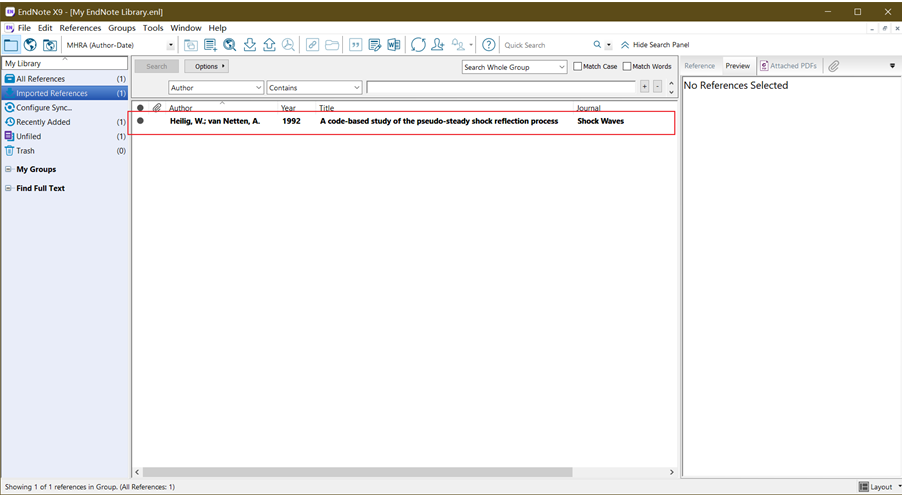Add a search row with plus button
The height and width of the screenshot is (498, 902).
coord(644,87)
